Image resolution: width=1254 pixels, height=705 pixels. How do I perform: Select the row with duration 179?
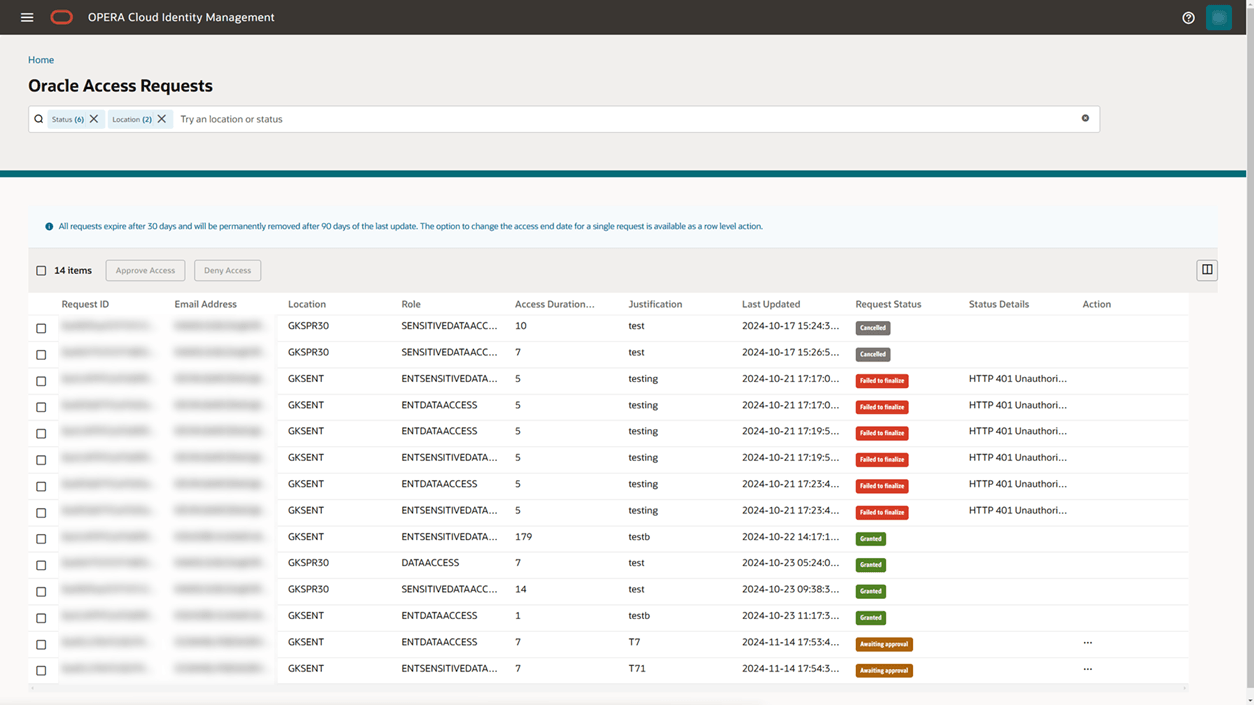click(41, 538)
